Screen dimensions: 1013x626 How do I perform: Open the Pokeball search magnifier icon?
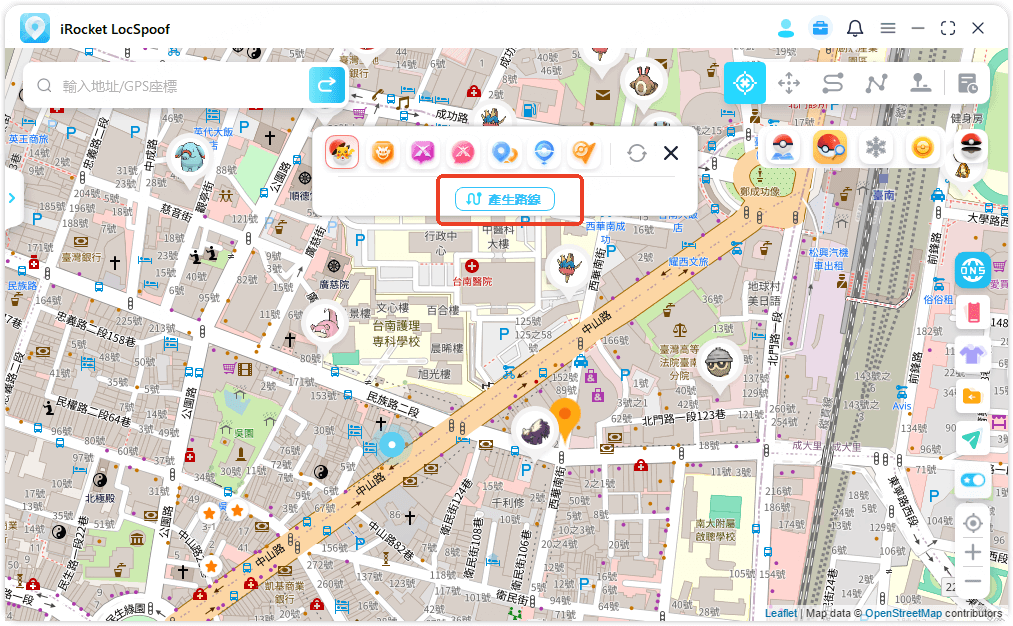(x=830, y=148)
